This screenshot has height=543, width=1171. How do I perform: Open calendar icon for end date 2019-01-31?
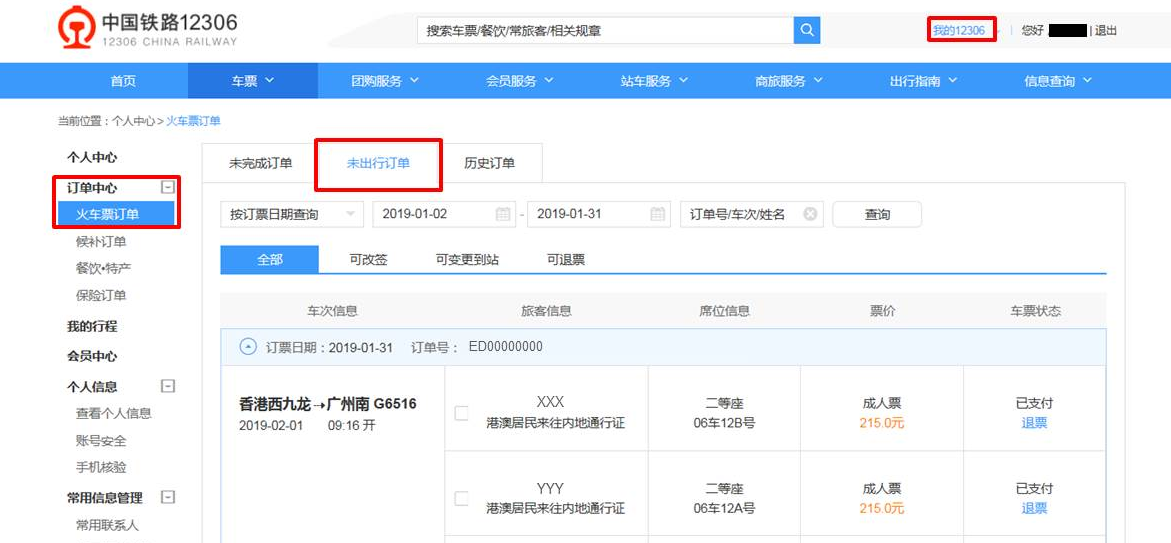[x=657, y=214]
